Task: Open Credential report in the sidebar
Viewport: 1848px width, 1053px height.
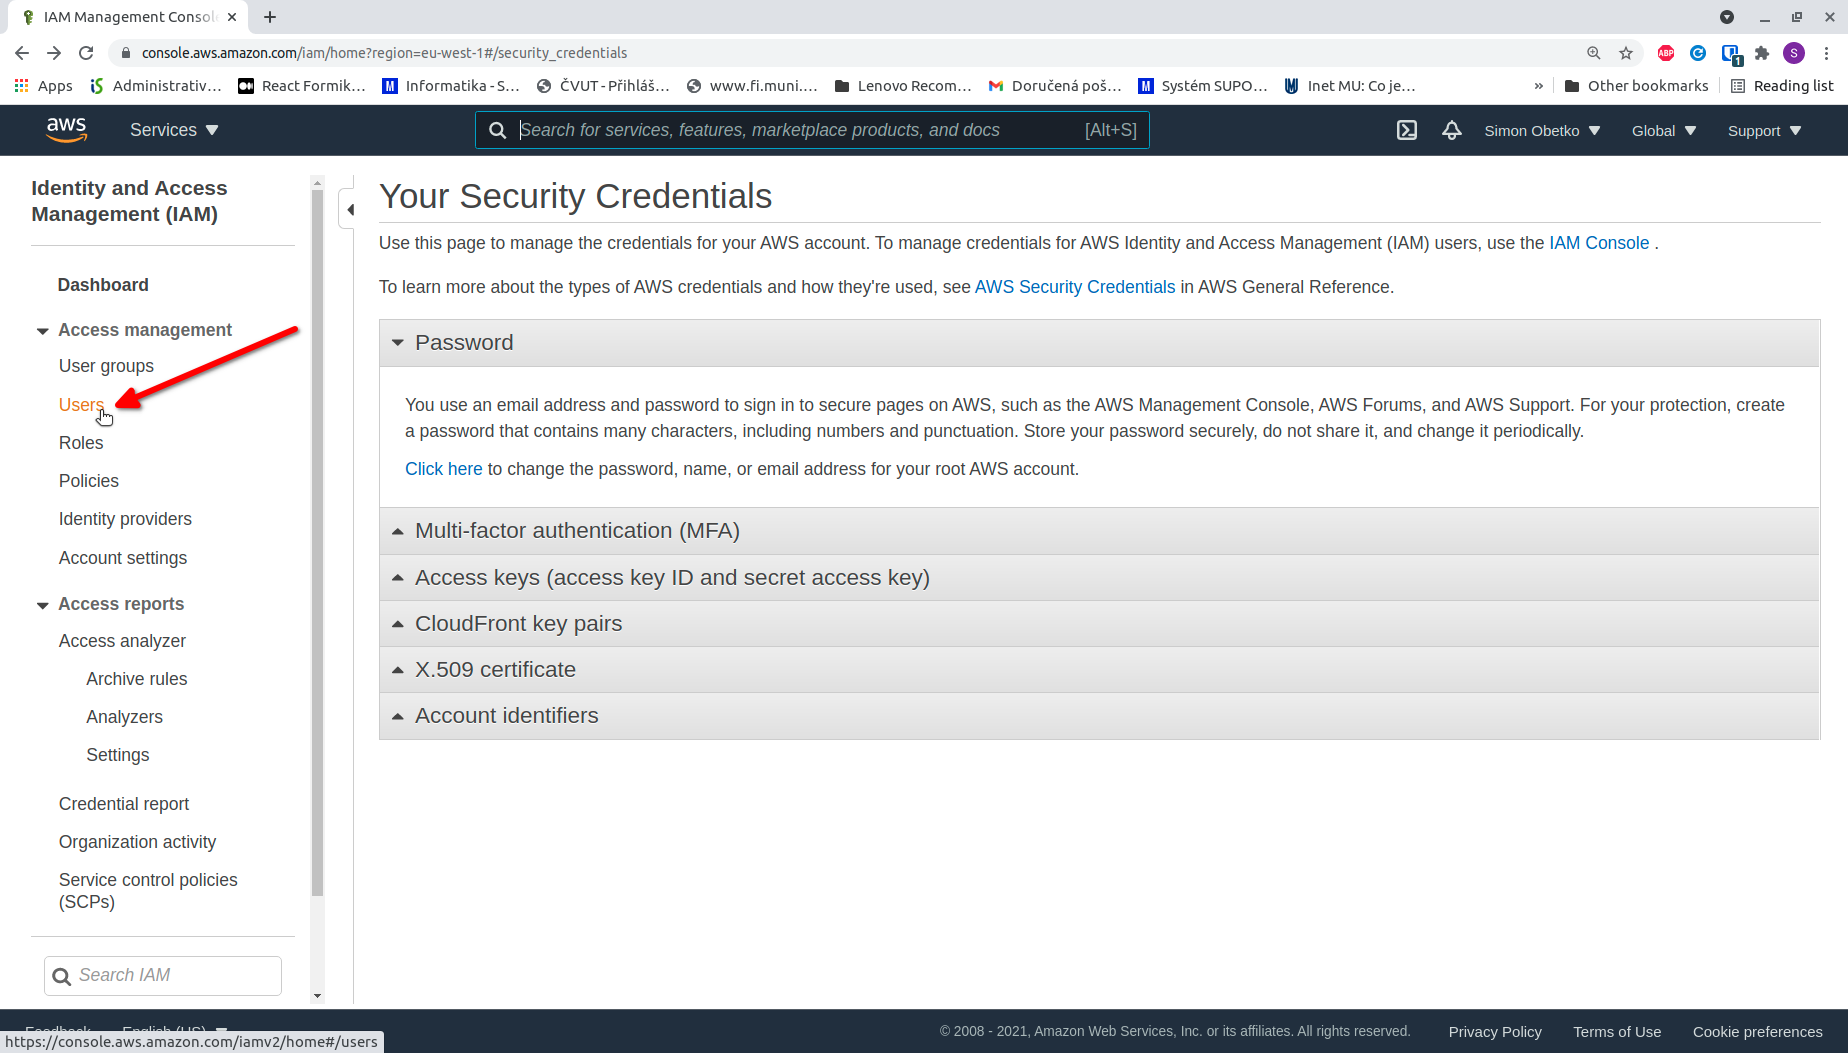Action: point(124,804)
